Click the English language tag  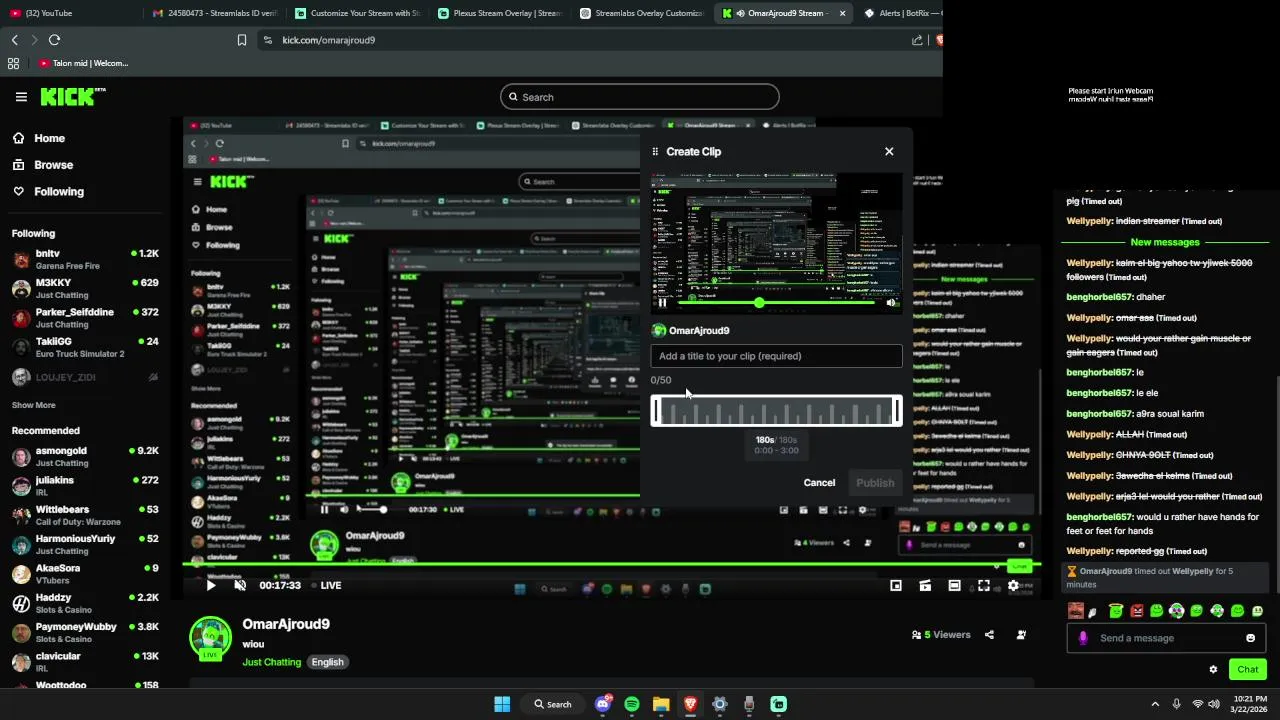point(327,662)
